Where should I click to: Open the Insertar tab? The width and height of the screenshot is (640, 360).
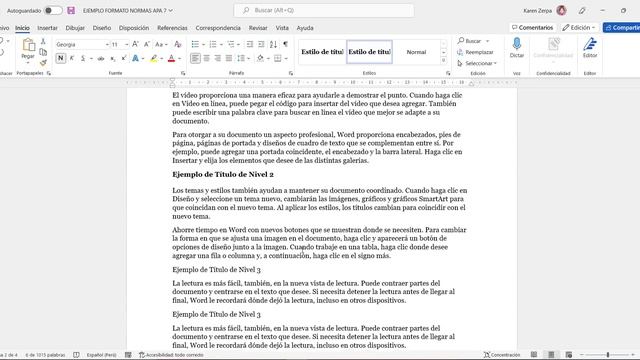[47, 28]
